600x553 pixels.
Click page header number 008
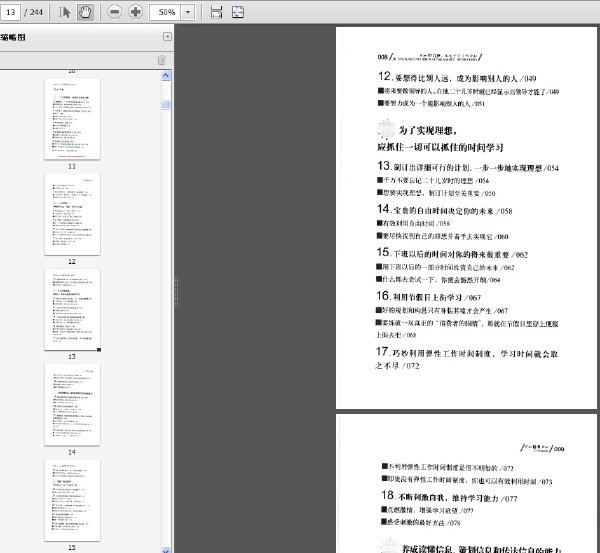382,57
